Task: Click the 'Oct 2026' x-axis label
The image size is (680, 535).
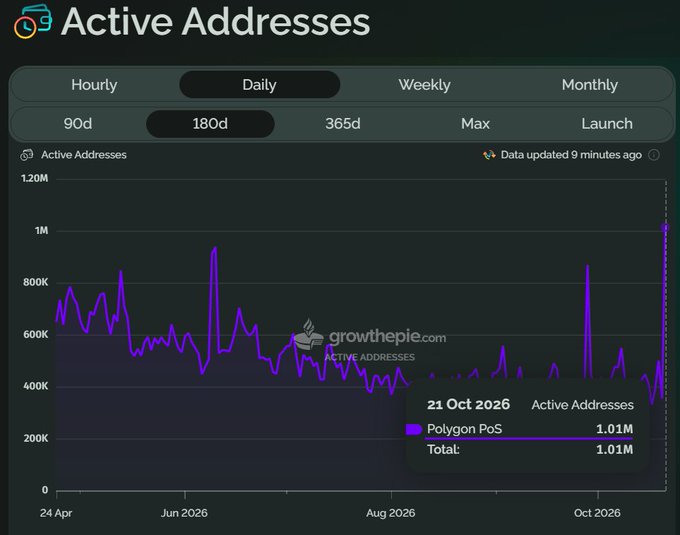Action: pos(597,513)
